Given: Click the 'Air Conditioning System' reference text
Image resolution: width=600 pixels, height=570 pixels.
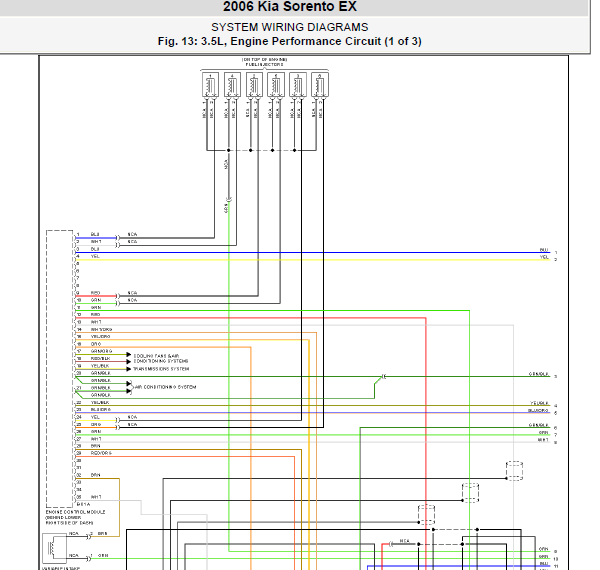Looking at the screenshot, I should (165, 387).
